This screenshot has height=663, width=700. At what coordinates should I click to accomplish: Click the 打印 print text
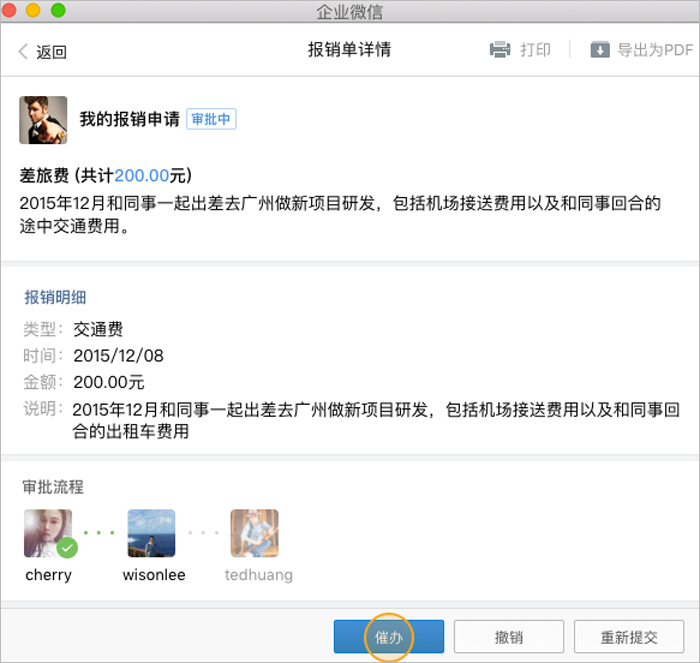(x=535, y=50)
